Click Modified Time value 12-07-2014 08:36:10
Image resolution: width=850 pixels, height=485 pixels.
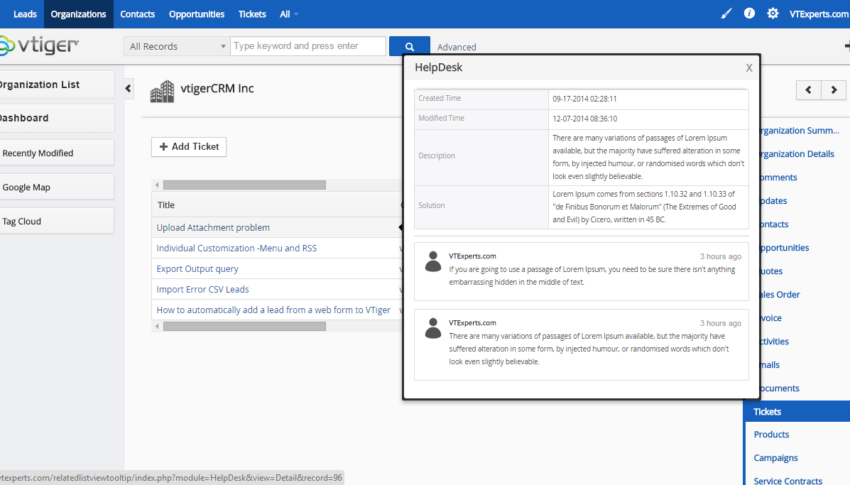click(584, 119)
